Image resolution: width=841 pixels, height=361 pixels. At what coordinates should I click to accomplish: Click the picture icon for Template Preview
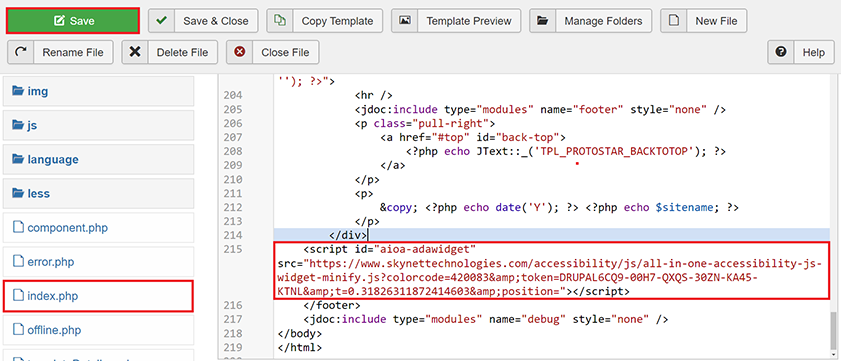tap(404, 21)
